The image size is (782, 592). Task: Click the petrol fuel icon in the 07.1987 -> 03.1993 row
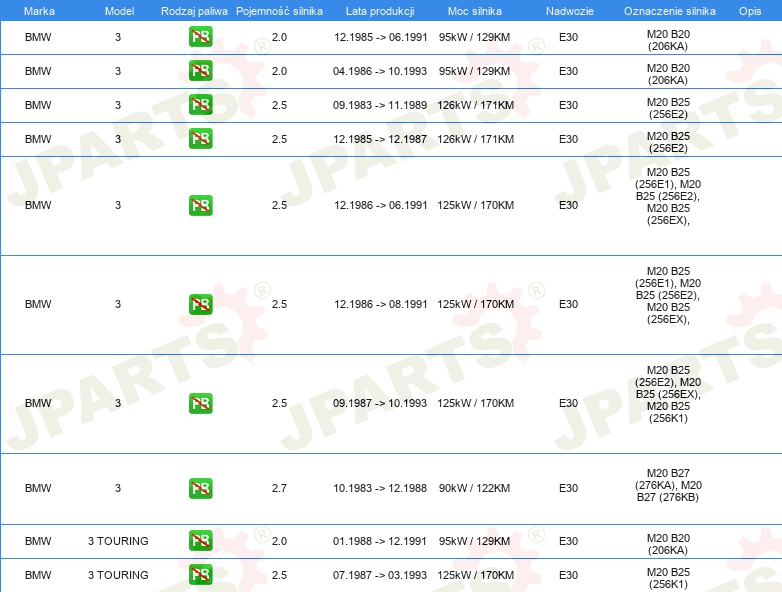click(x=200, y=575)
